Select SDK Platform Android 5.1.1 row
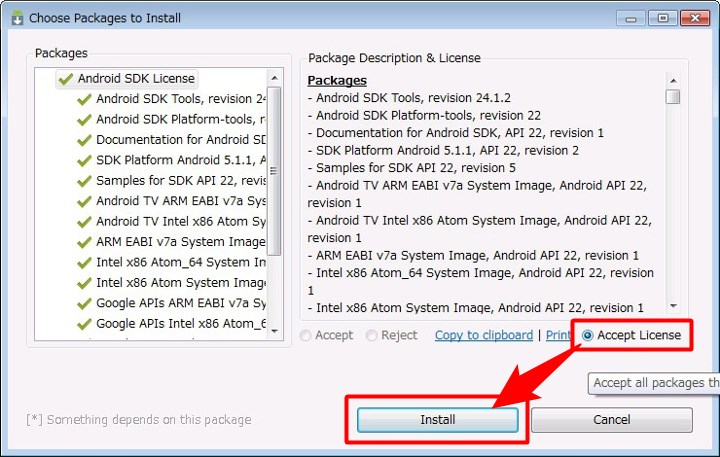Screen dimensions: 720x457 [x=171, y=160]
